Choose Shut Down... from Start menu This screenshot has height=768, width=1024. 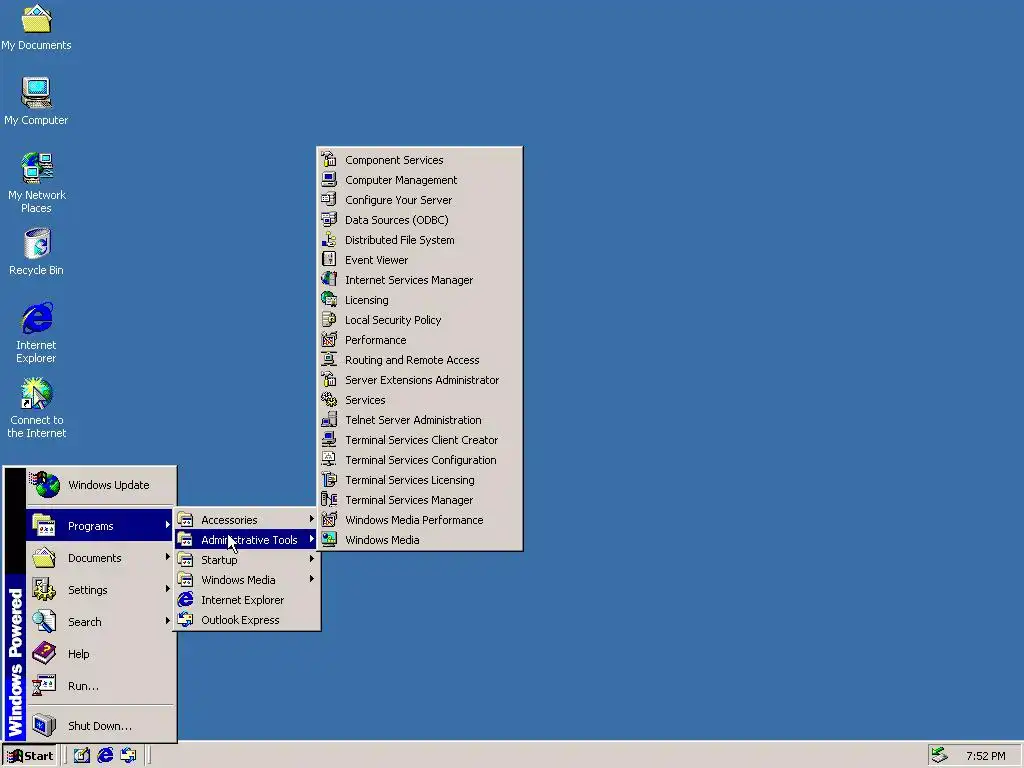pos(101,726)
